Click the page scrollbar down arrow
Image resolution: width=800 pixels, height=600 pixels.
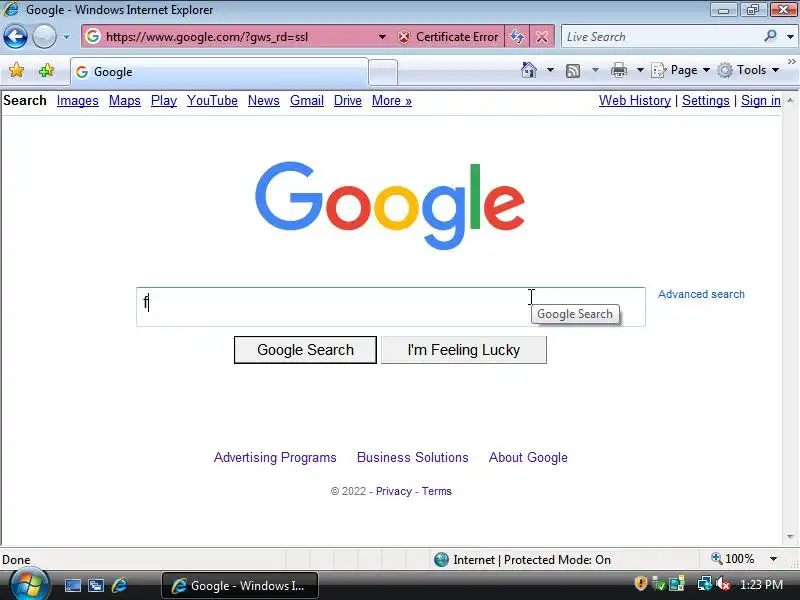tap(790, 537)
